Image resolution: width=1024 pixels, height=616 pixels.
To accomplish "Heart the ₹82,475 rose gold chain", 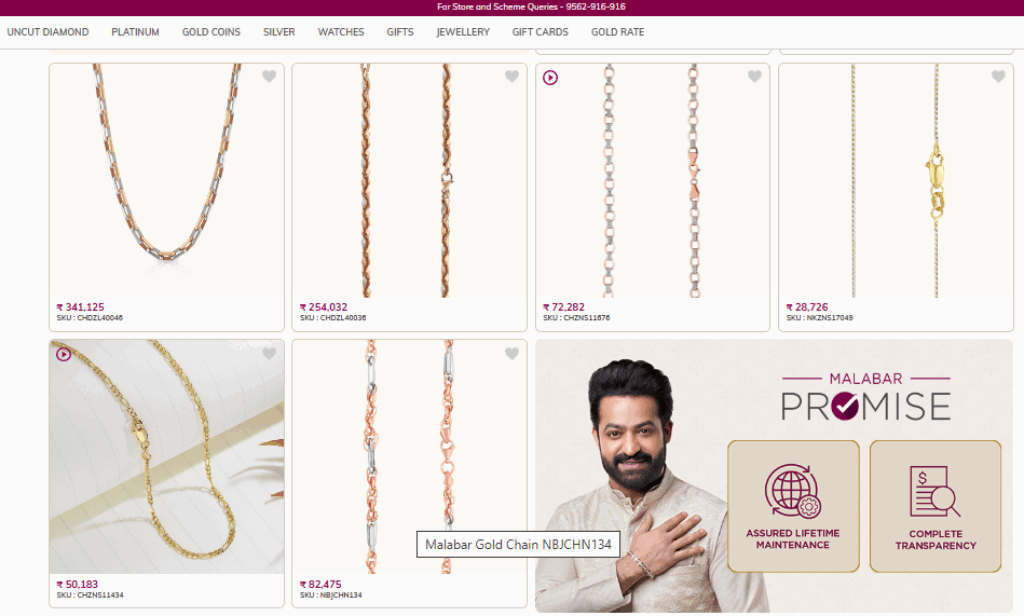I will click(x=512, y=353).
